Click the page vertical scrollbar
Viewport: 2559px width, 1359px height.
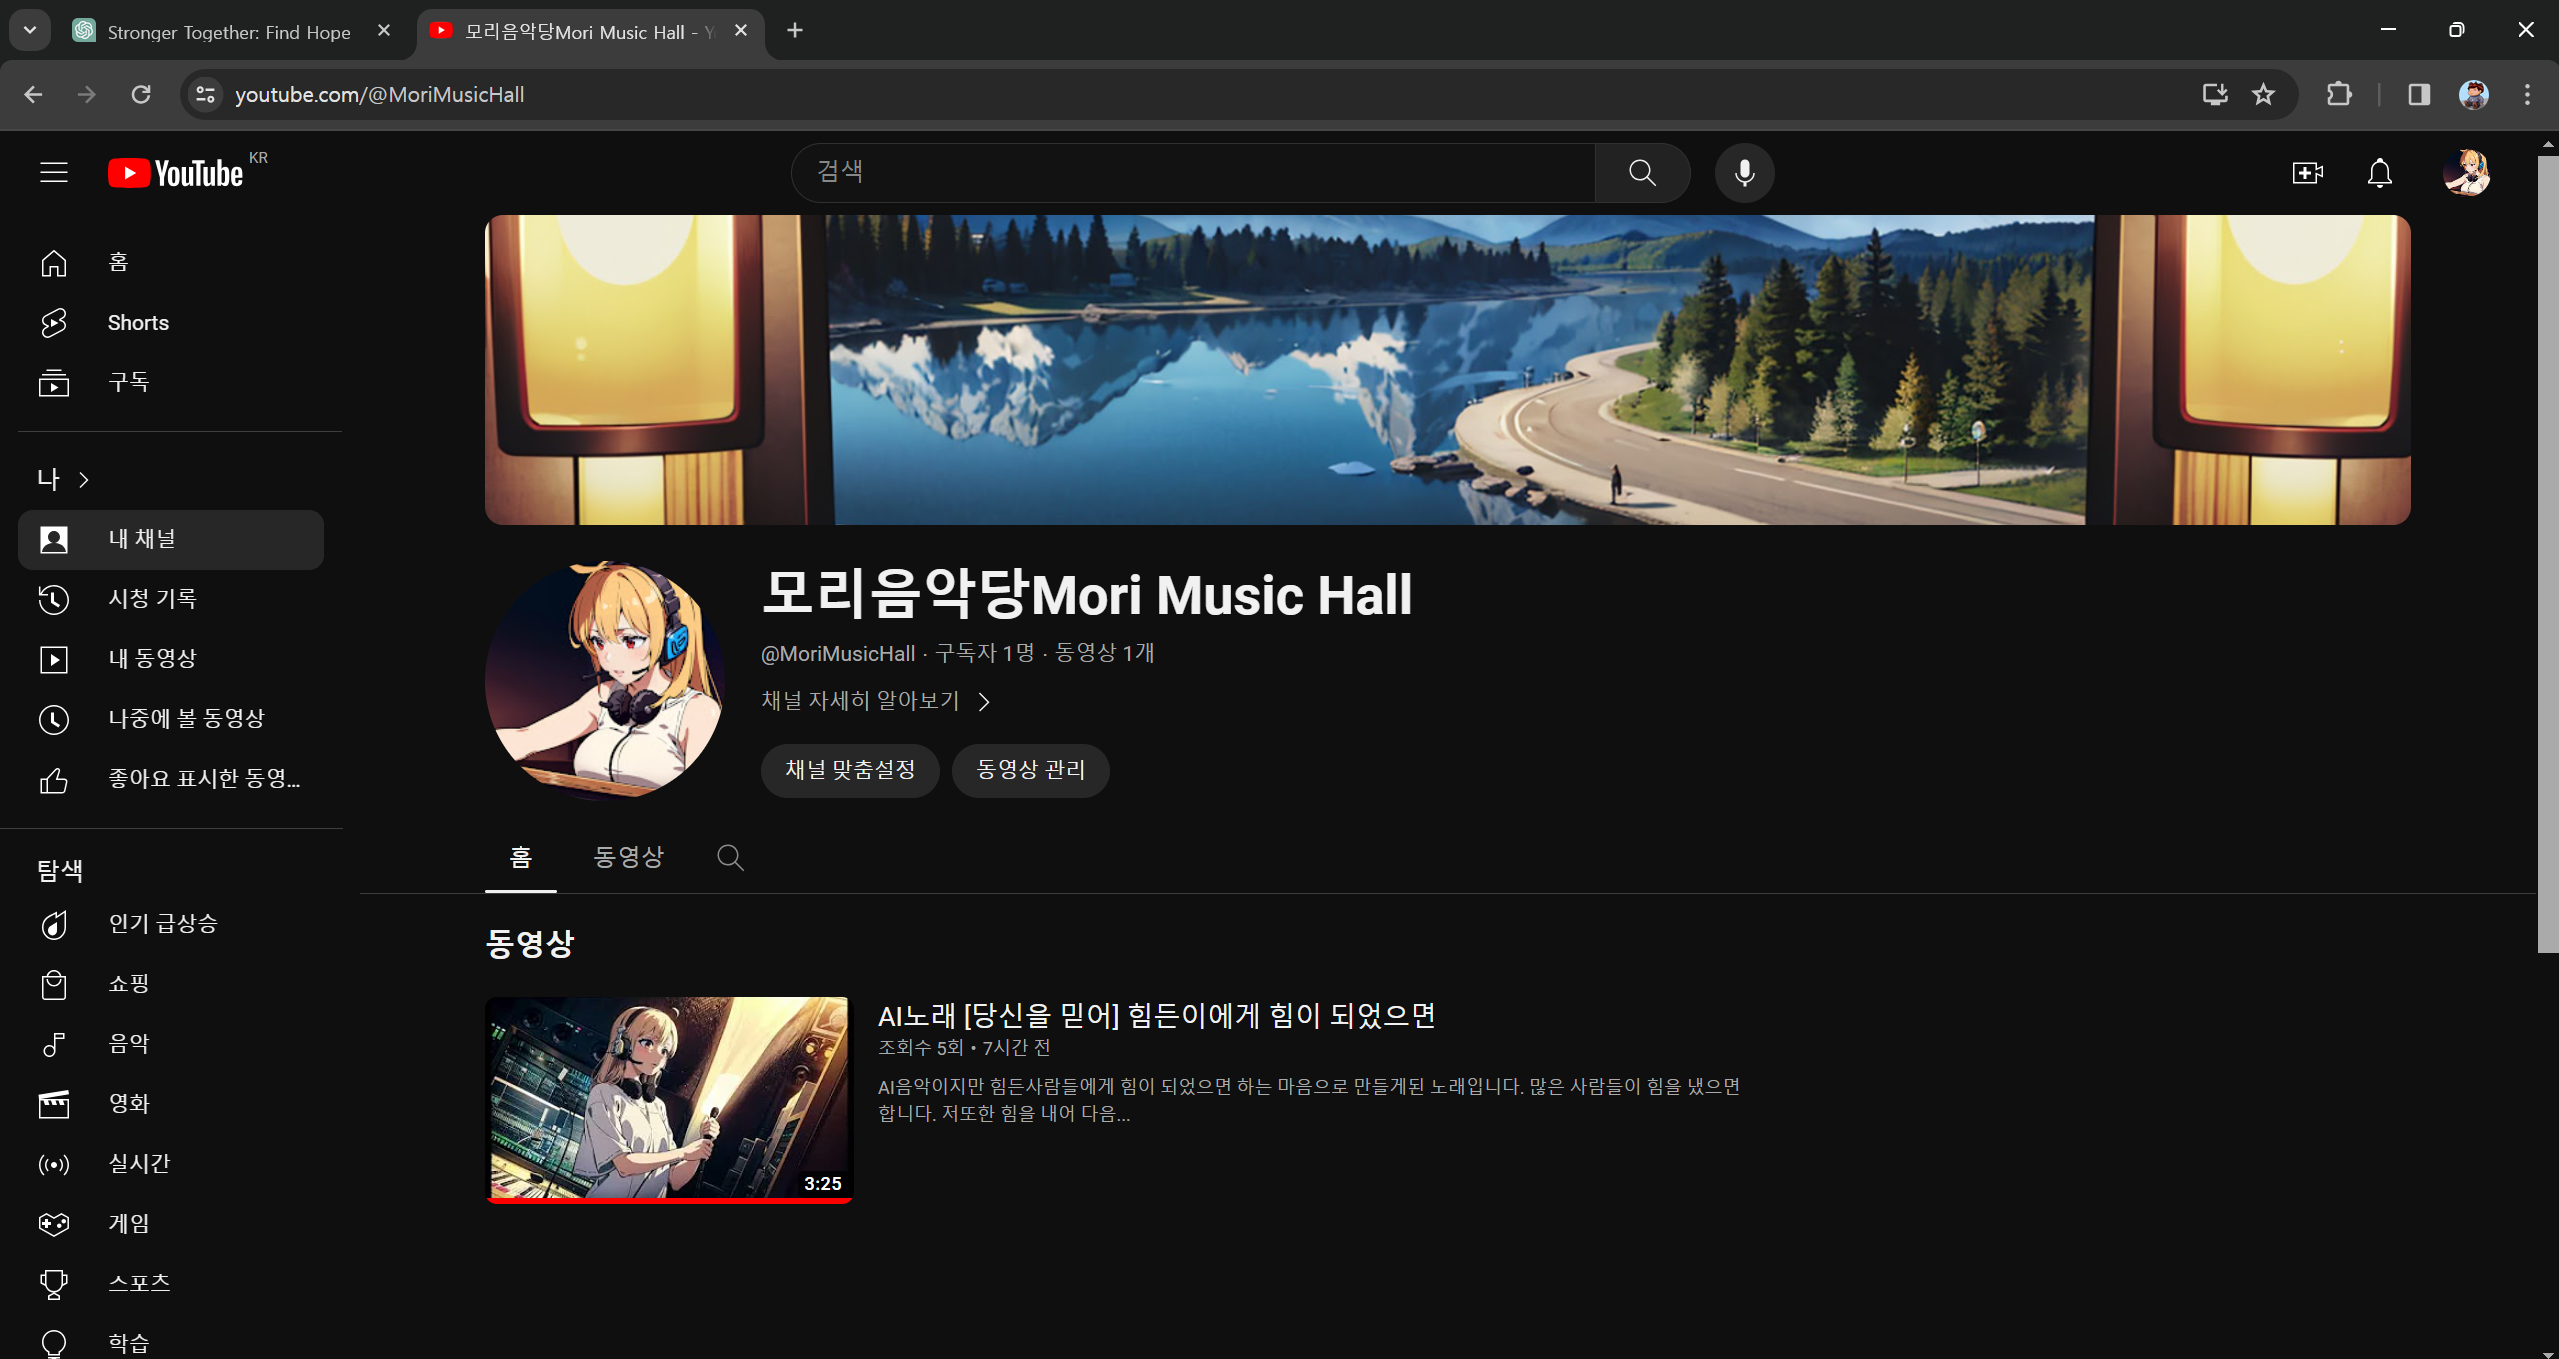click(x=2547, y=550)
